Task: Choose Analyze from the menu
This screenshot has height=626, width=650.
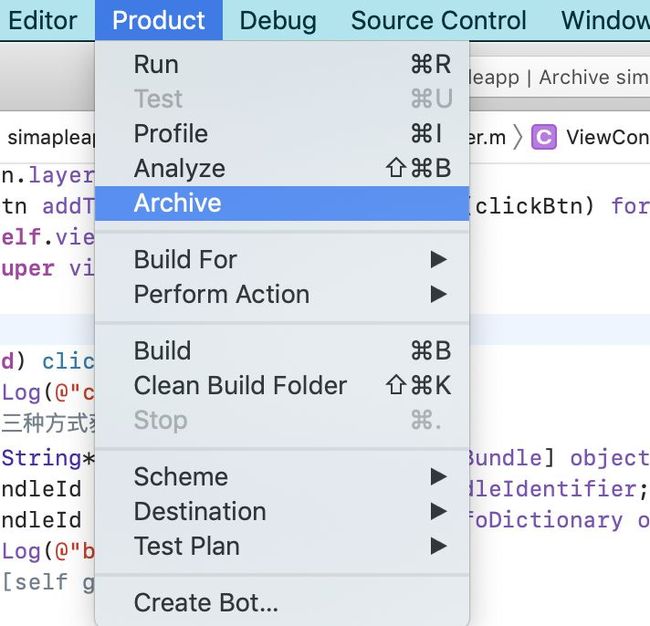Action: pyautogui.click(x=282, y=168)
